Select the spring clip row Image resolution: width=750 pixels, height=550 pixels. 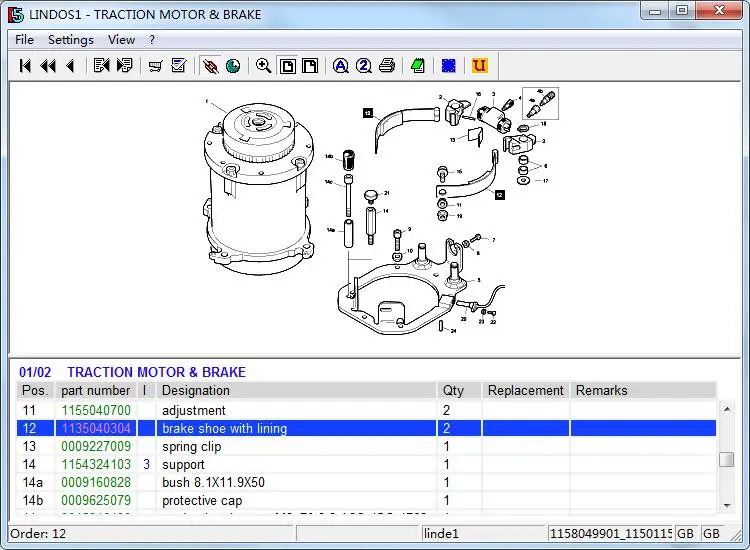192,446
